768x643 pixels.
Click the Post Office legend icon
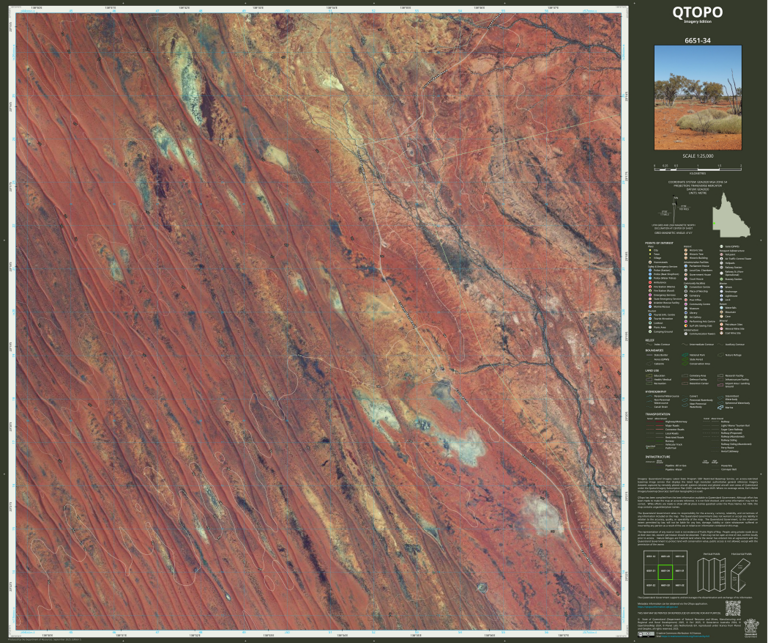[x=686, y=300]
